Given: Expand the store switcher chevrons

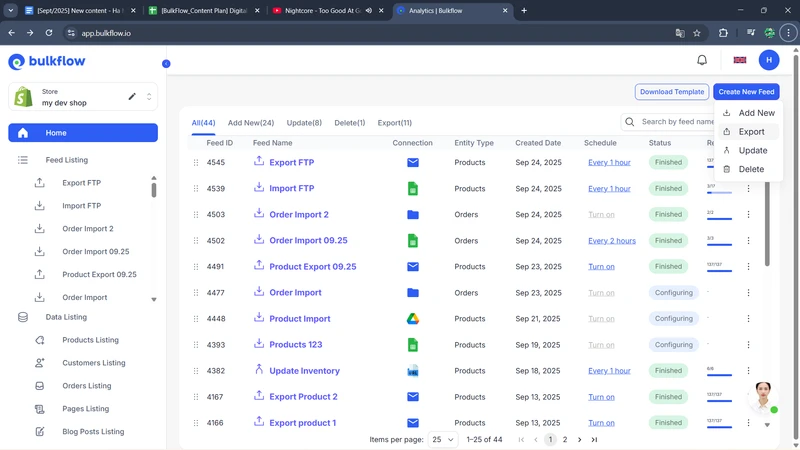Looking at the screenshot, I should pyautogui.click(x=149, y=97).
